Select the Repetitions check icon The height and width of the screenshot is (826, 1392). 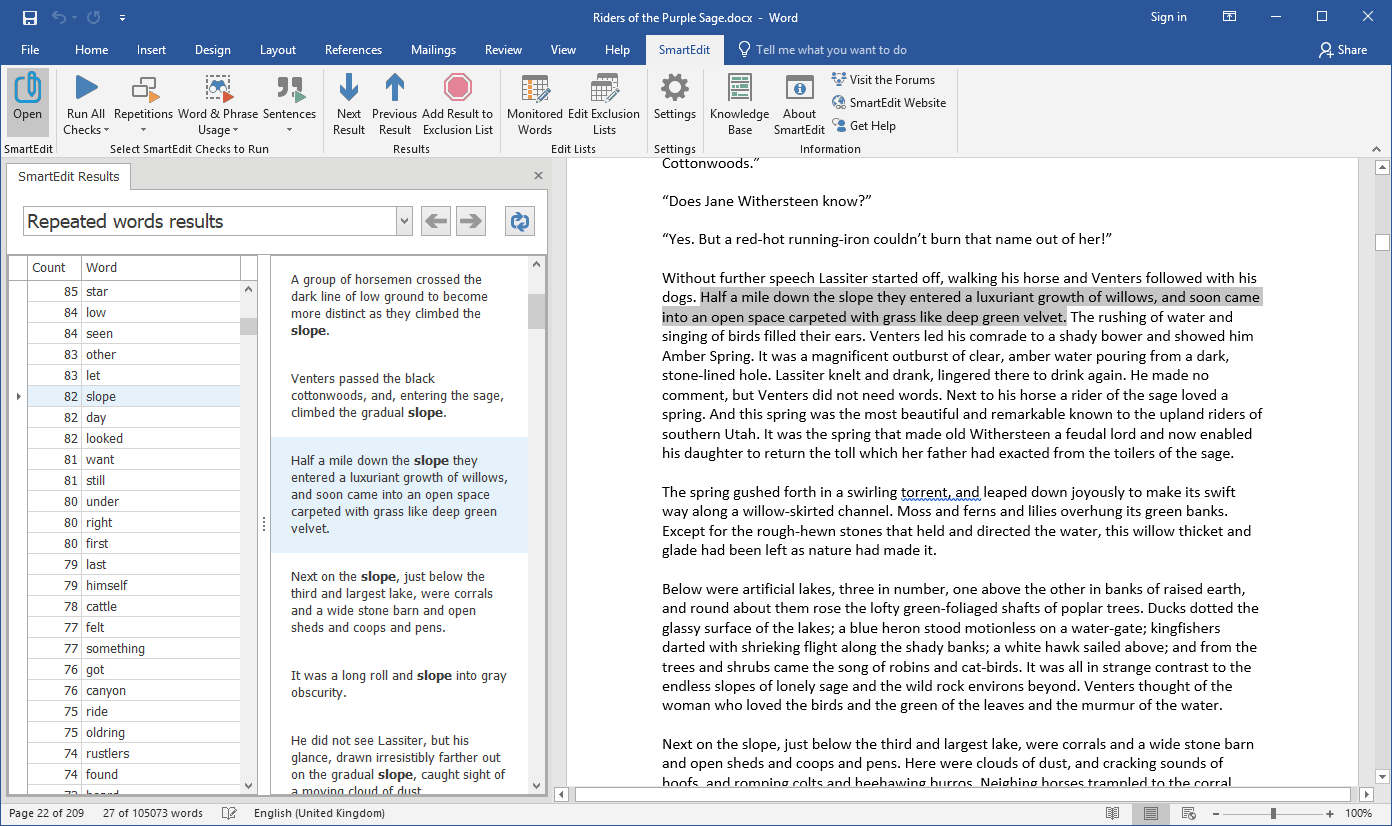143,100
